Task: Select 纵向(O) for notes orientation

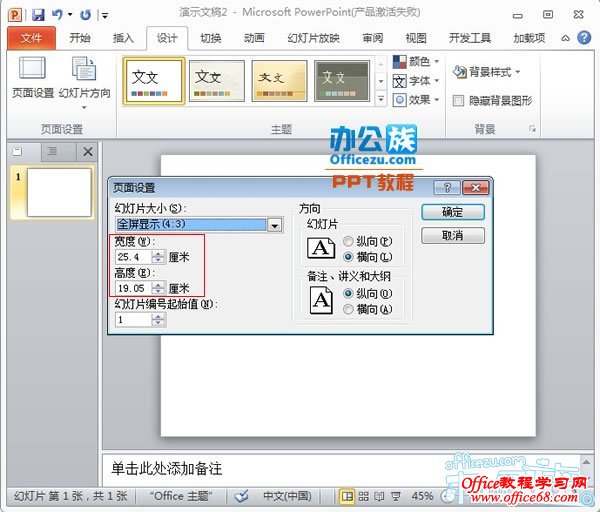Action: (368, 294)
